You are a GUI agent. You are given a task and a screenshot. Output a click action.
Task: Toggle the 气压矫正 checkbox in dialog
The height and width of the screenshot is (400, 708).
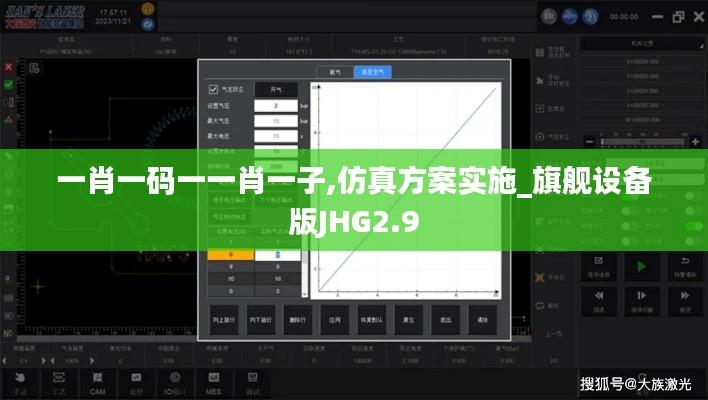click(x=213, y=89)
